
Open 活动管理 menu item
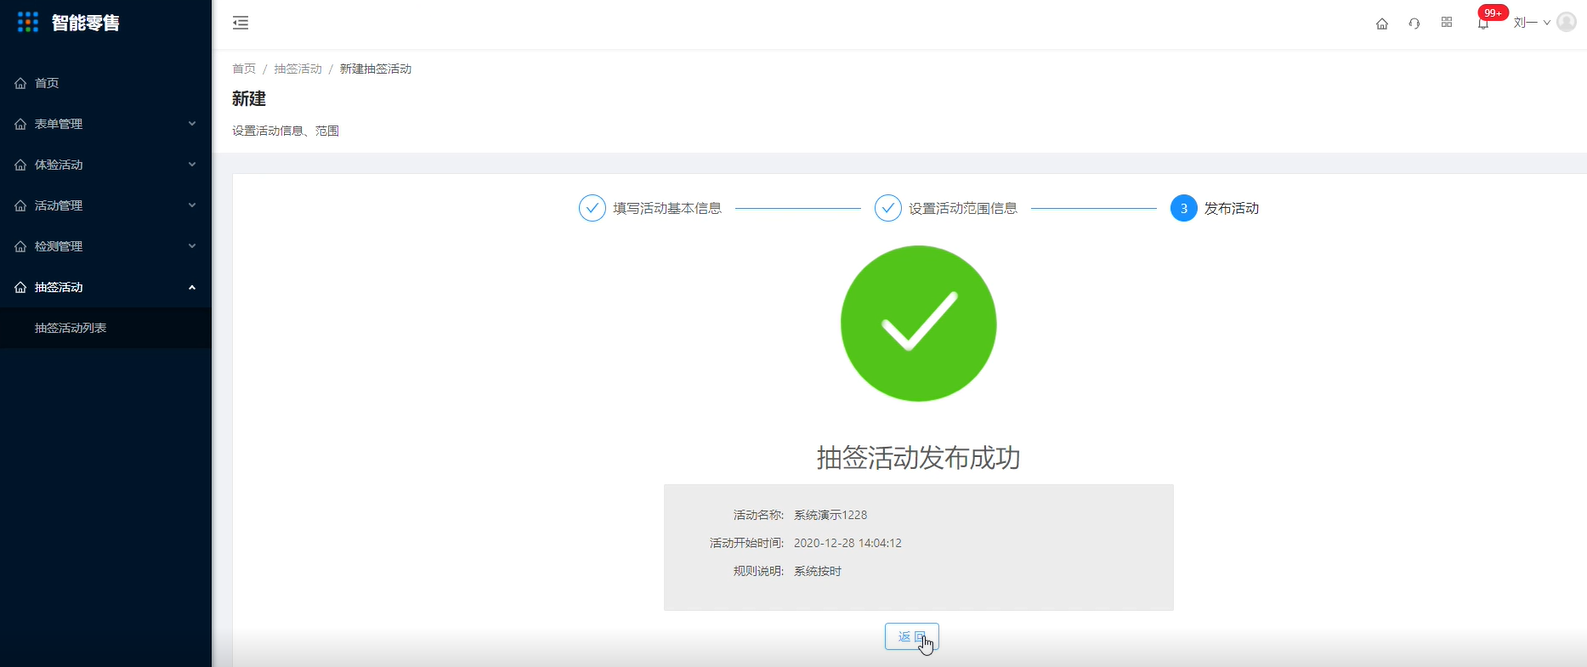coord(105,205)
